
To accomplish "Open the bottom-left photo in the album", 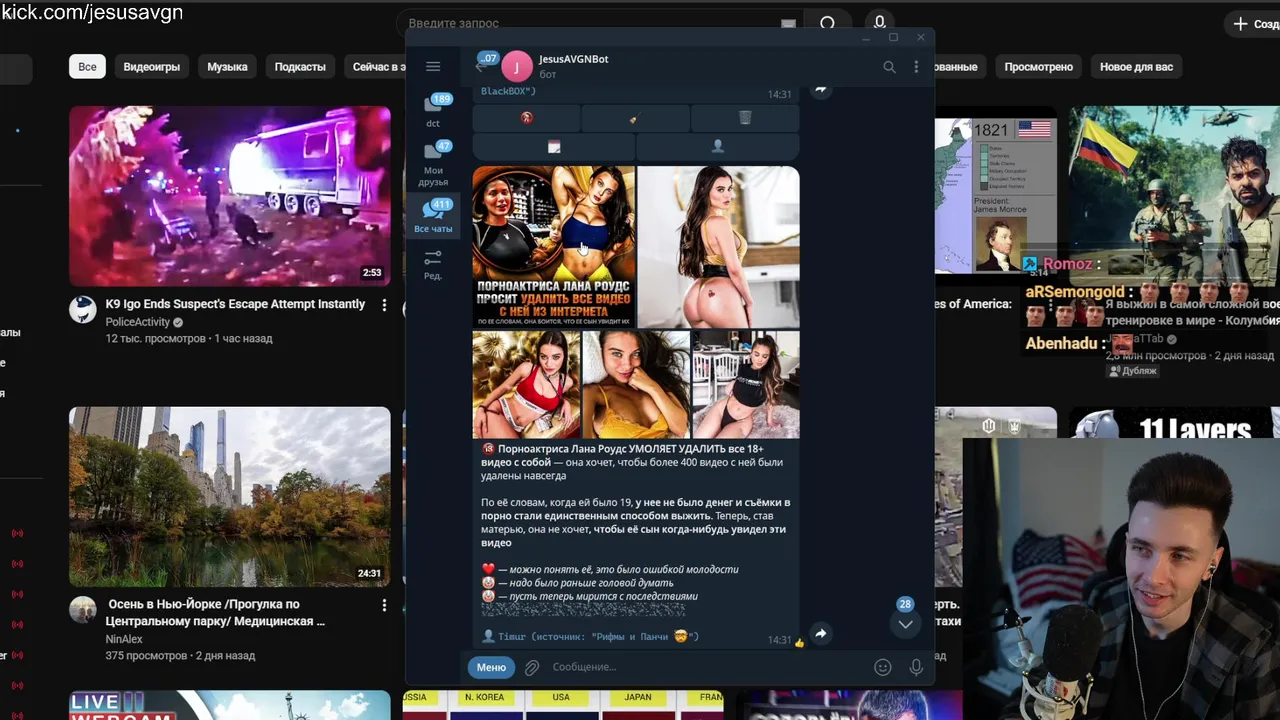I will pyautogui.click(x=526, y=384).
